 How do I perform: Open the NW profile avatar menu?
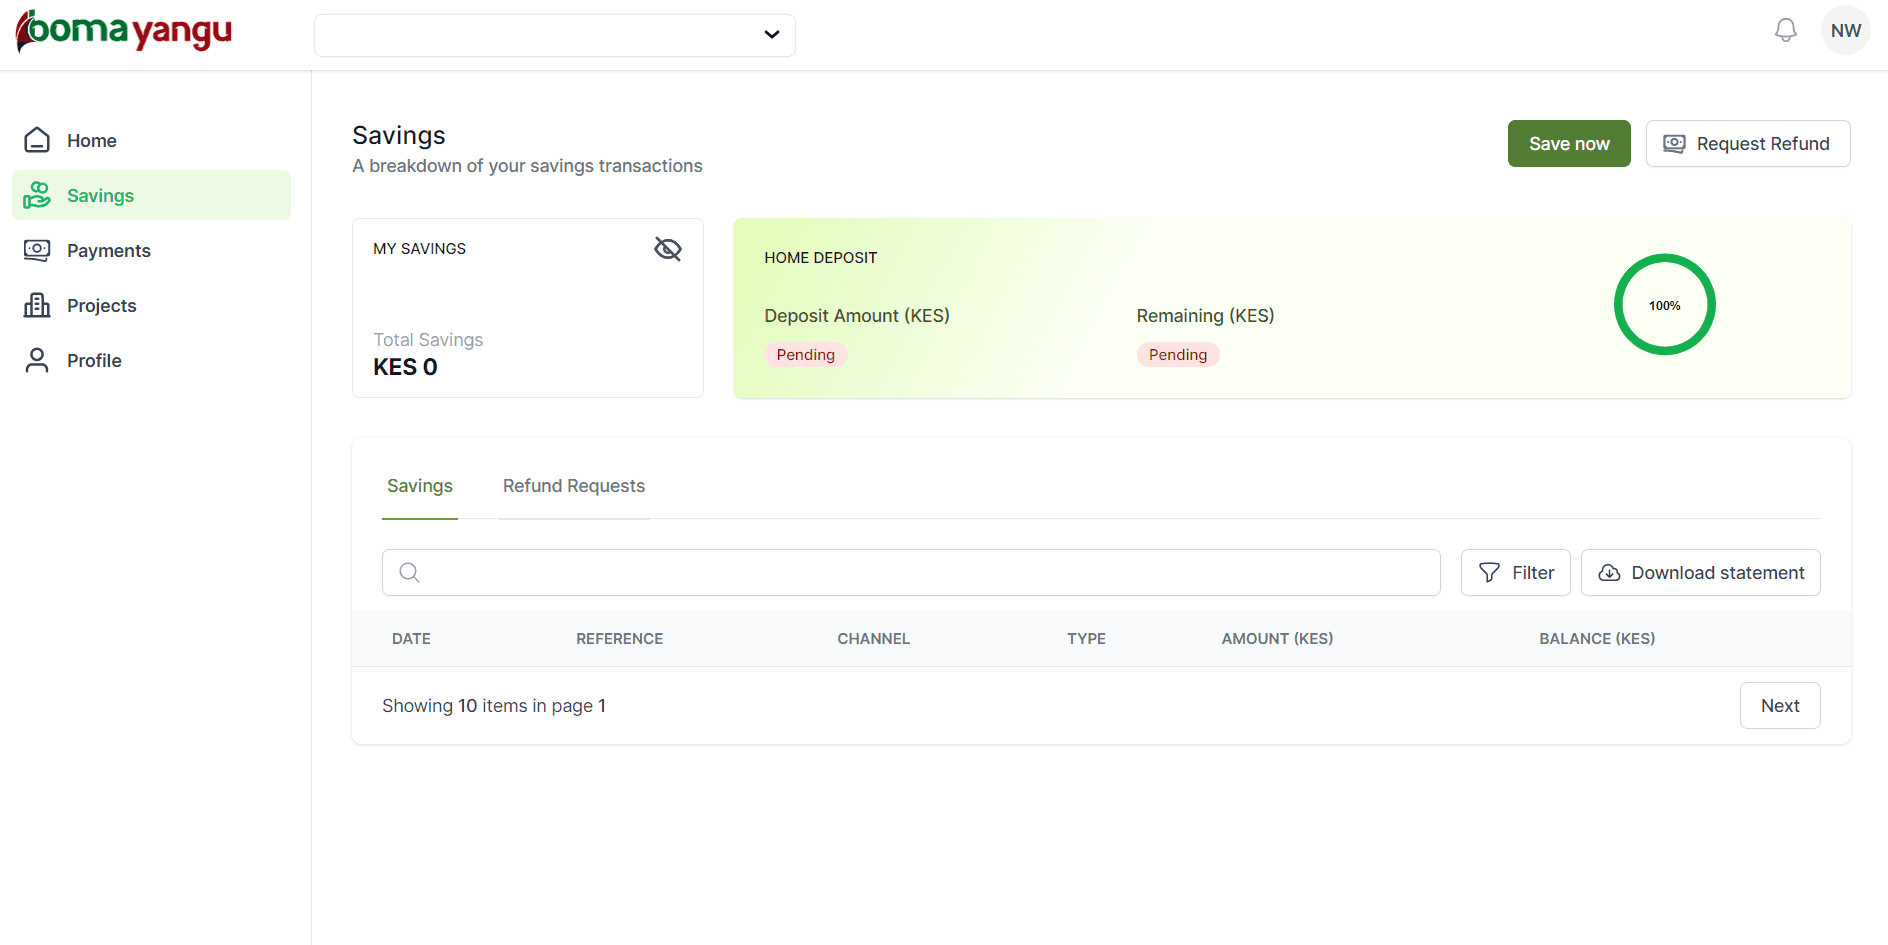coord(1845,29)
